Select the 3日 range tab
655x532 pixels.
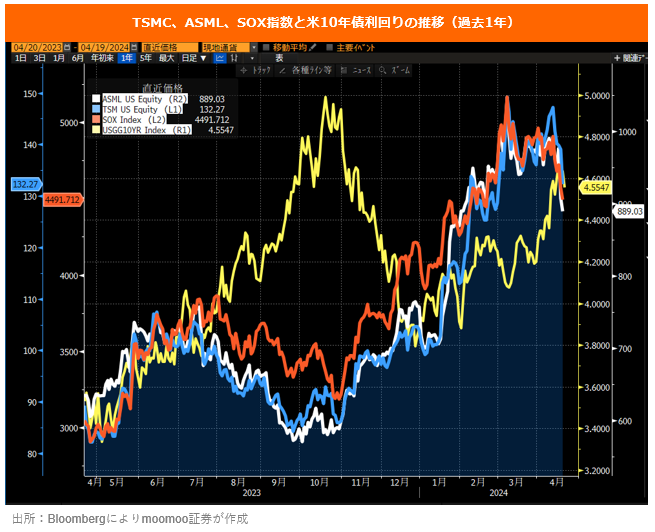[x=40, y=58]
